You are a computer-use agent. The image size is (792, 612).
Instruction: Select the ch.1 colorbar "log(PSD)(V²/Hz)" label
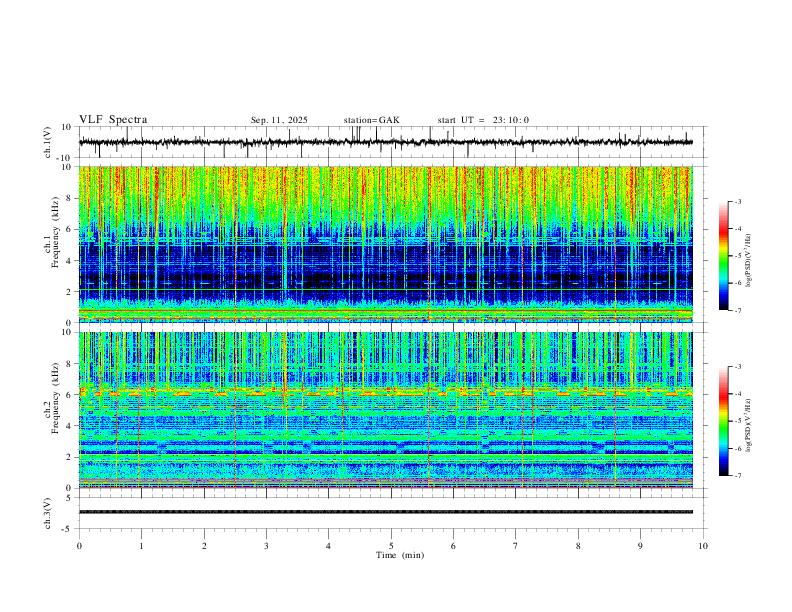[748, 260]
